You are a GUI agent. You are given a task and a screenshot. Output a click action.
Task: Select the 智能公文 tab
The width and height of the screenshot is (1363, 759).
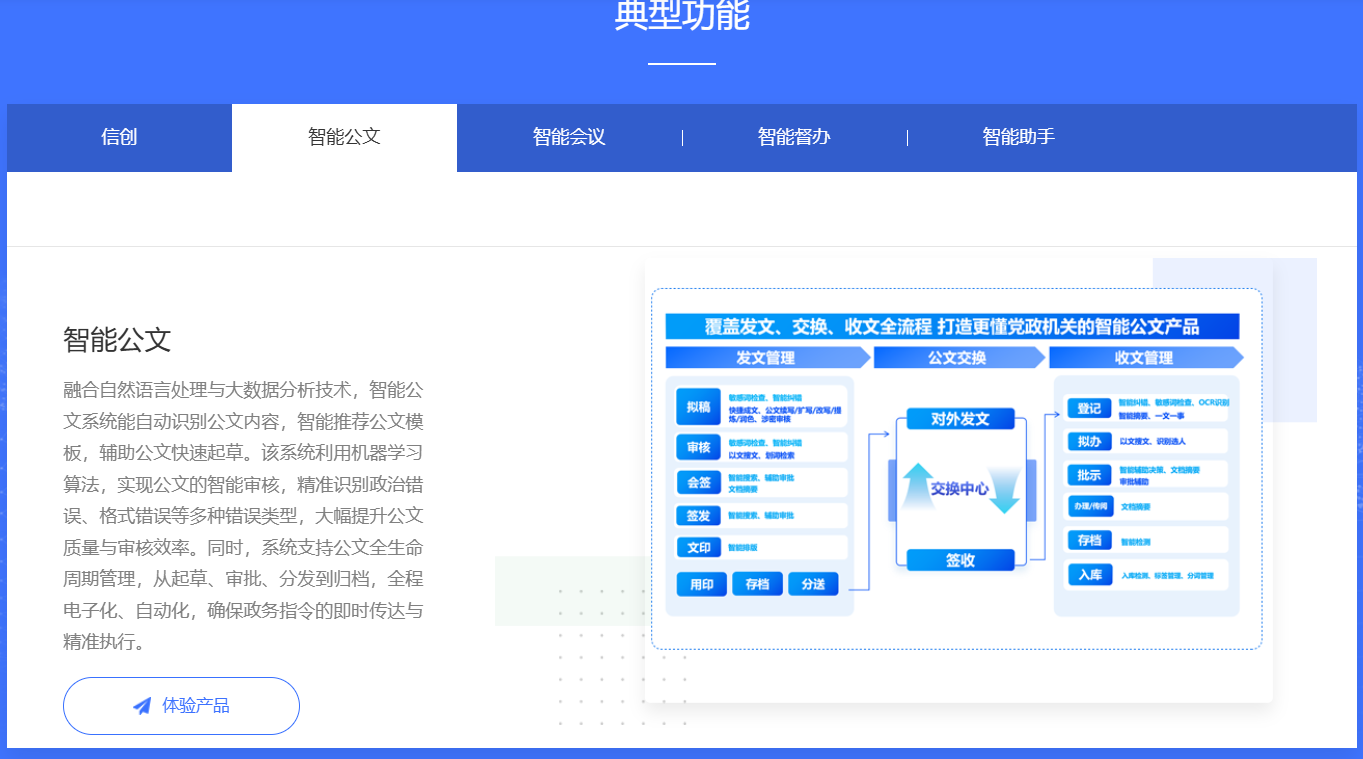pos(344,138)
